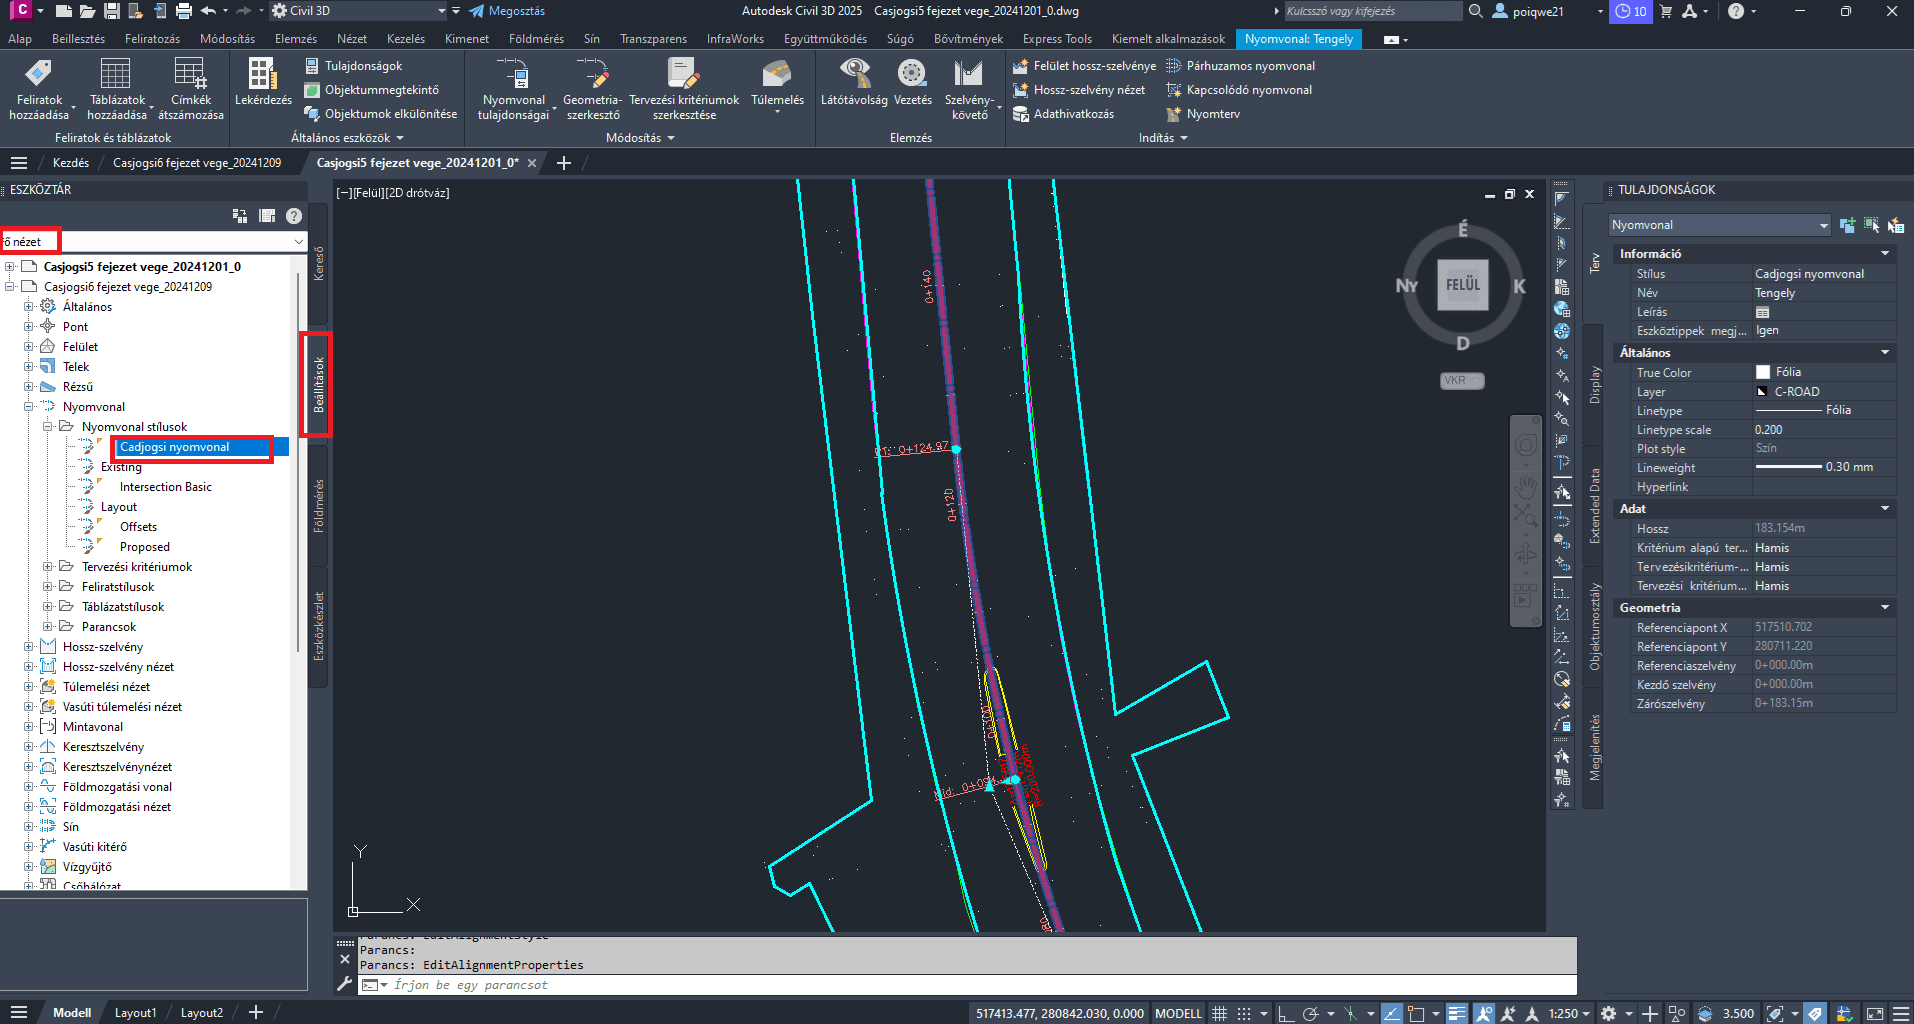The width and height of the screenshot is (1914, 1024).
Task: Toggle grid display in status bar
Action: [x=1219, y=1013]
